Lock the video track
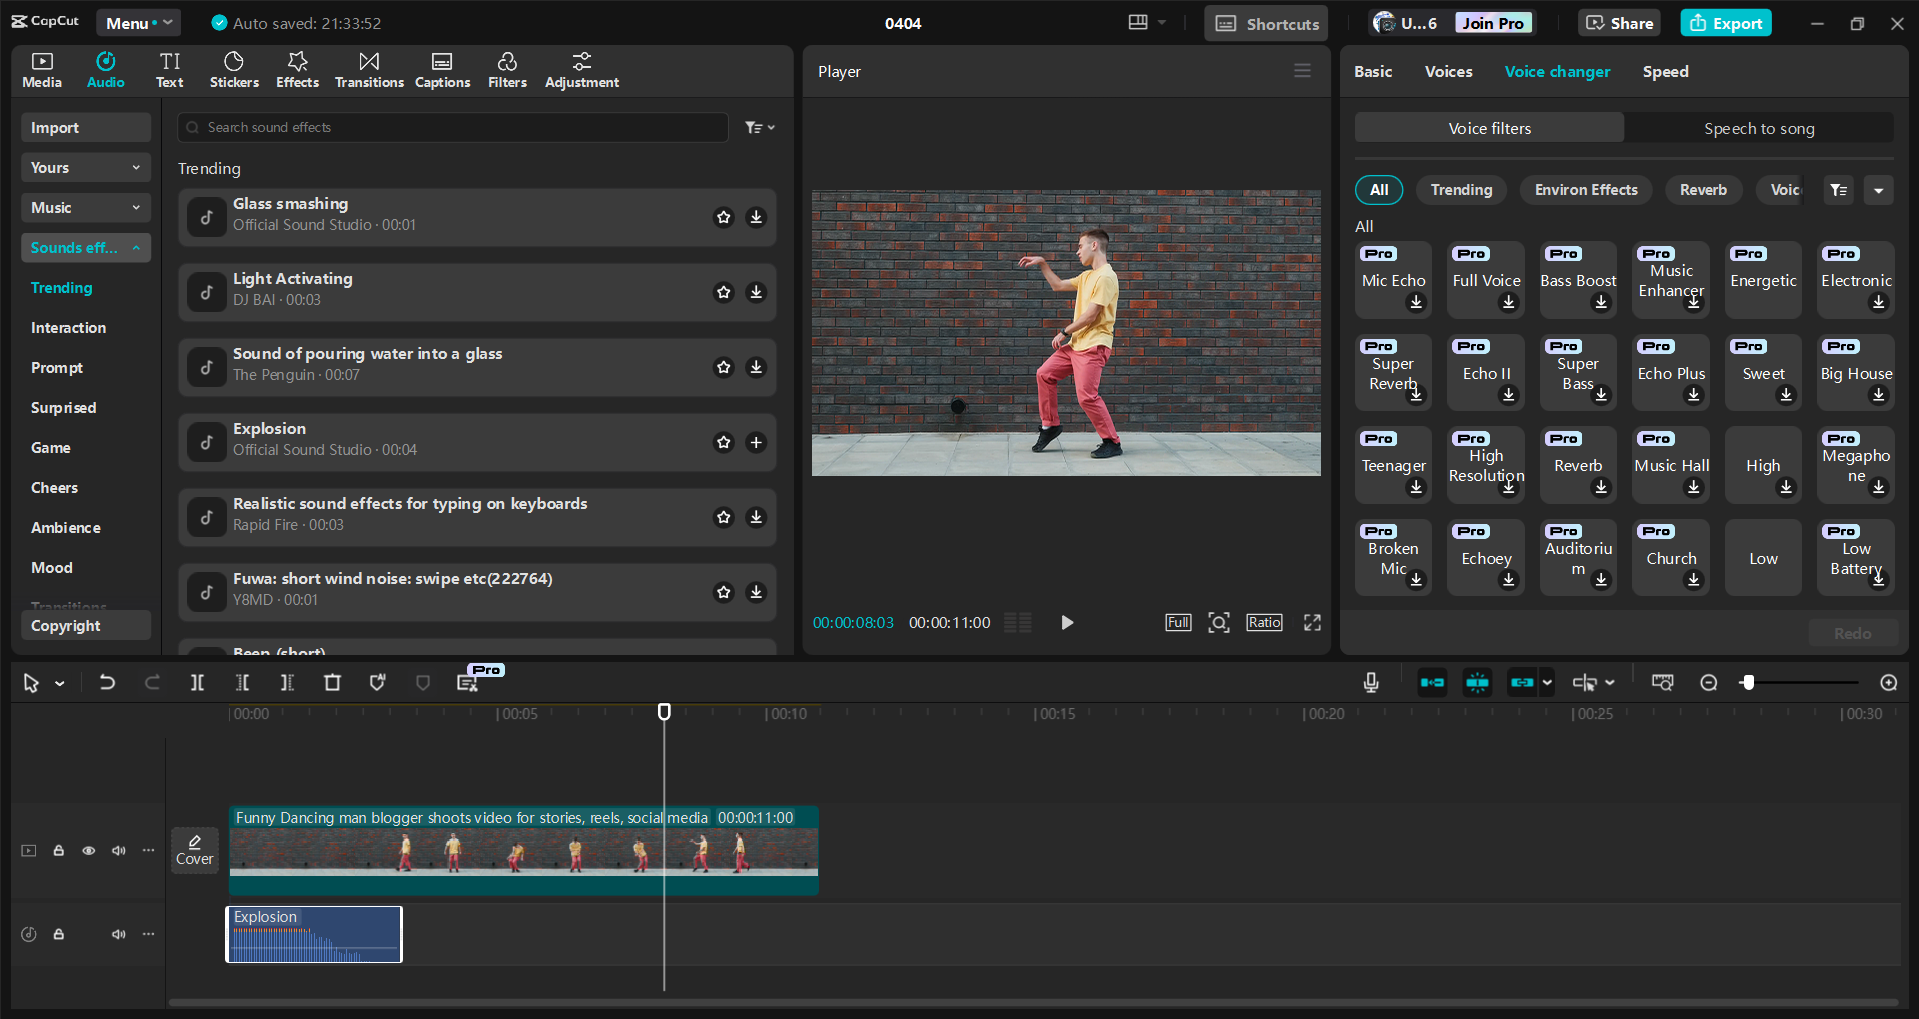1919x1019 pixels. point(59,851)
